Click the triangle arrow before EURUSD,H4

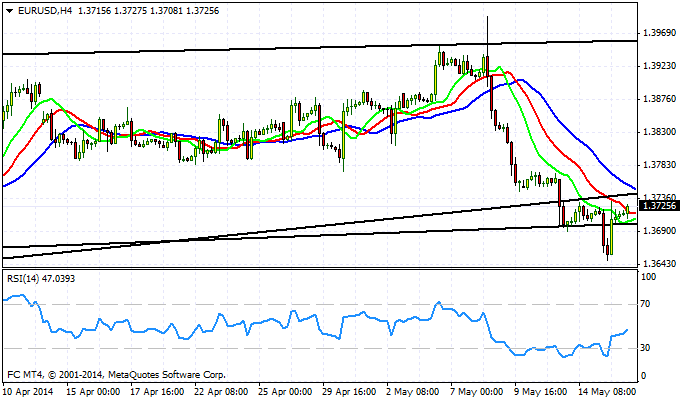[10, 11]
